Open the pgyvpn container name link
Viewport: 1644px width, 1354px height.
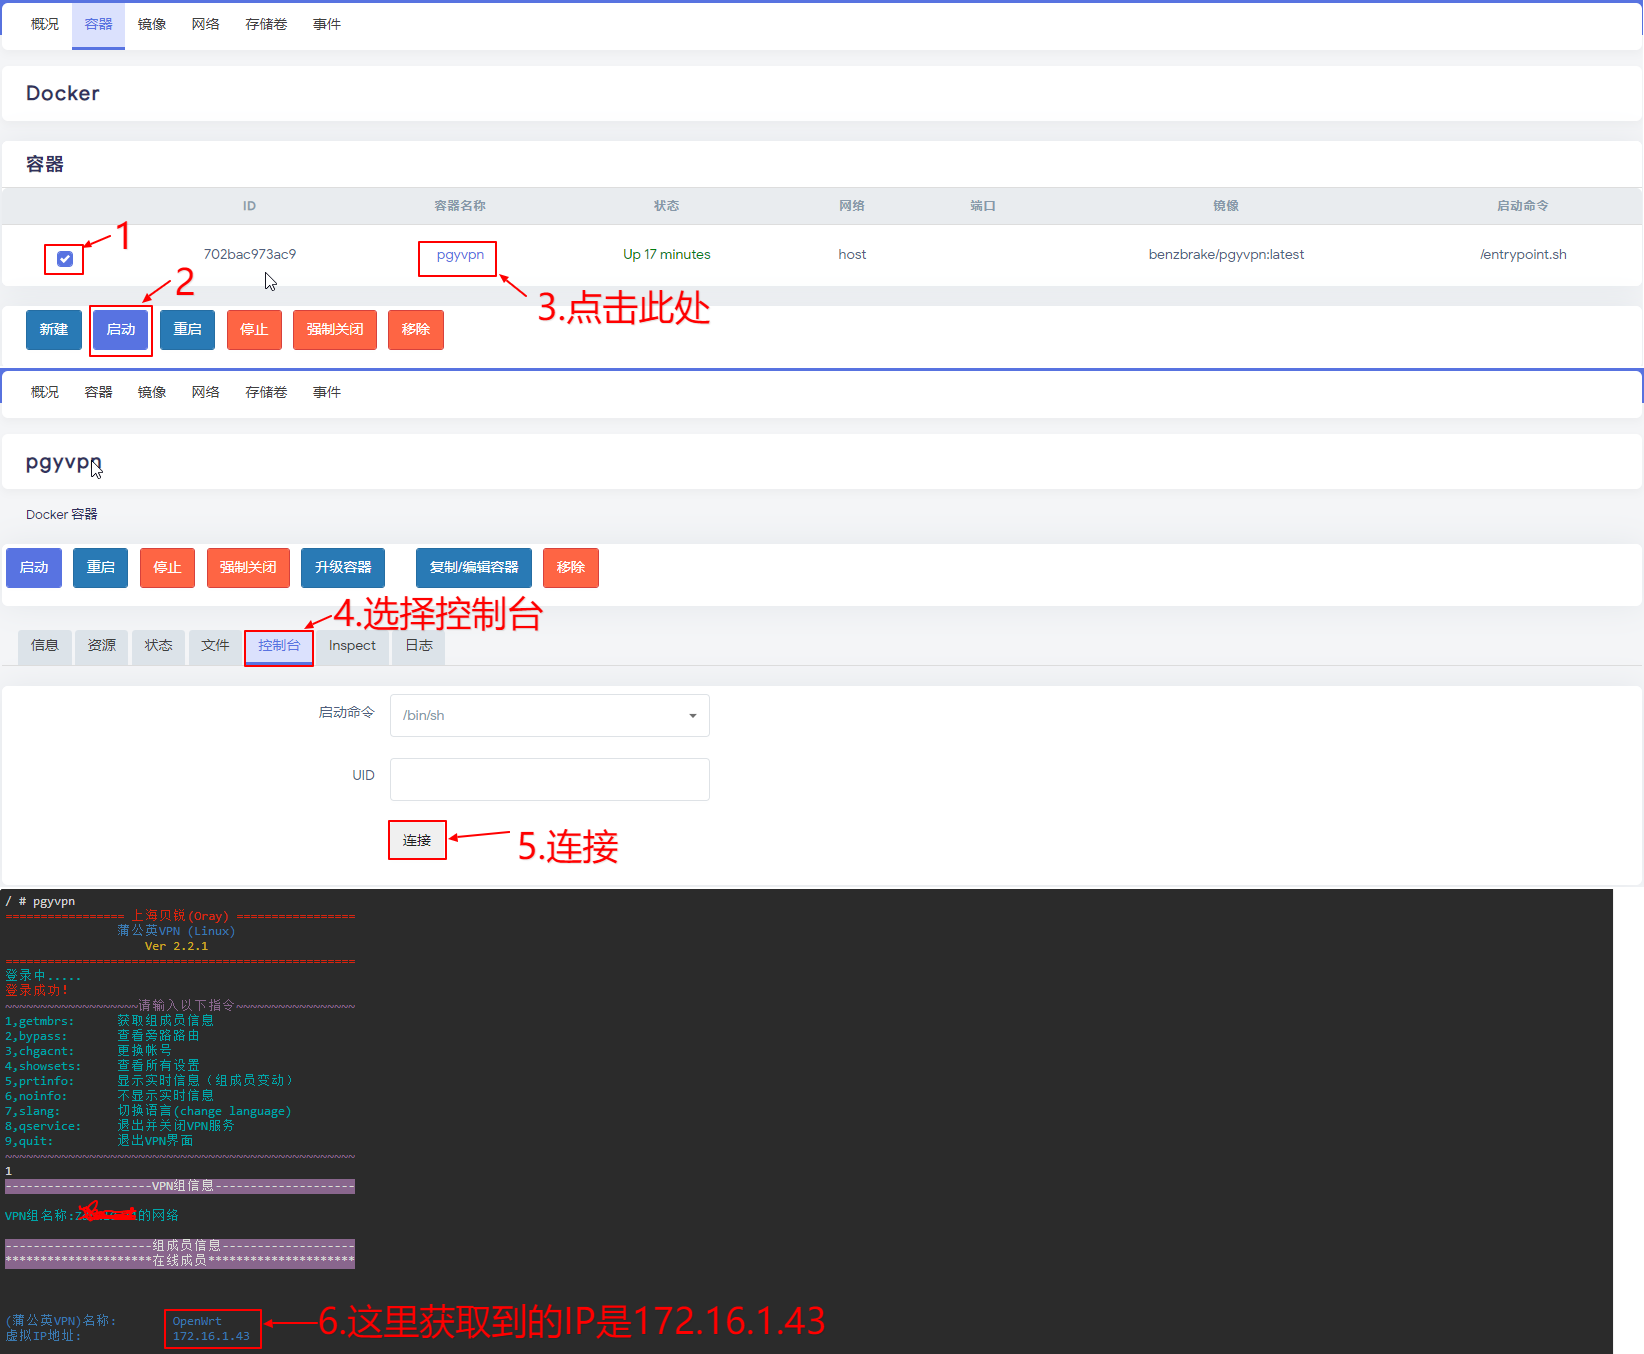coord(460,255)
